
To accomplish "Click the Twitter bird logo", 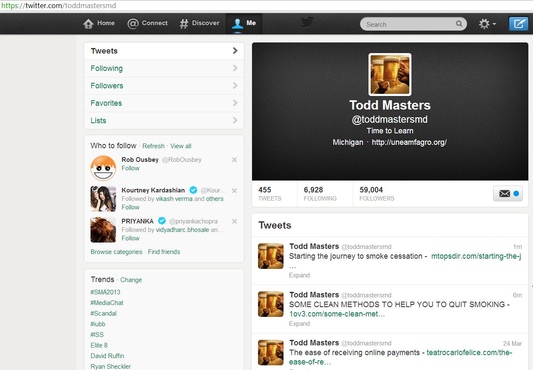I will pos(307,22).
